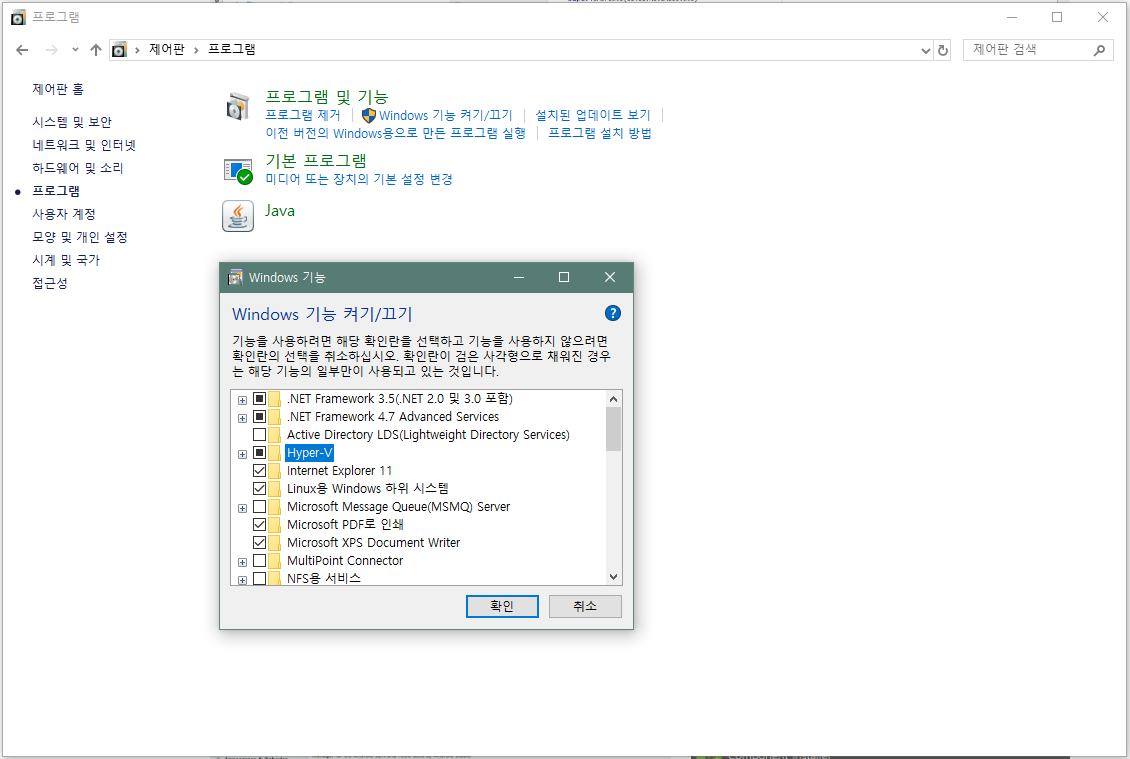Click the up arrow to parent folder
This screenshot has height=759, width=1130.
pyautogui.click(x=96, y=50)
